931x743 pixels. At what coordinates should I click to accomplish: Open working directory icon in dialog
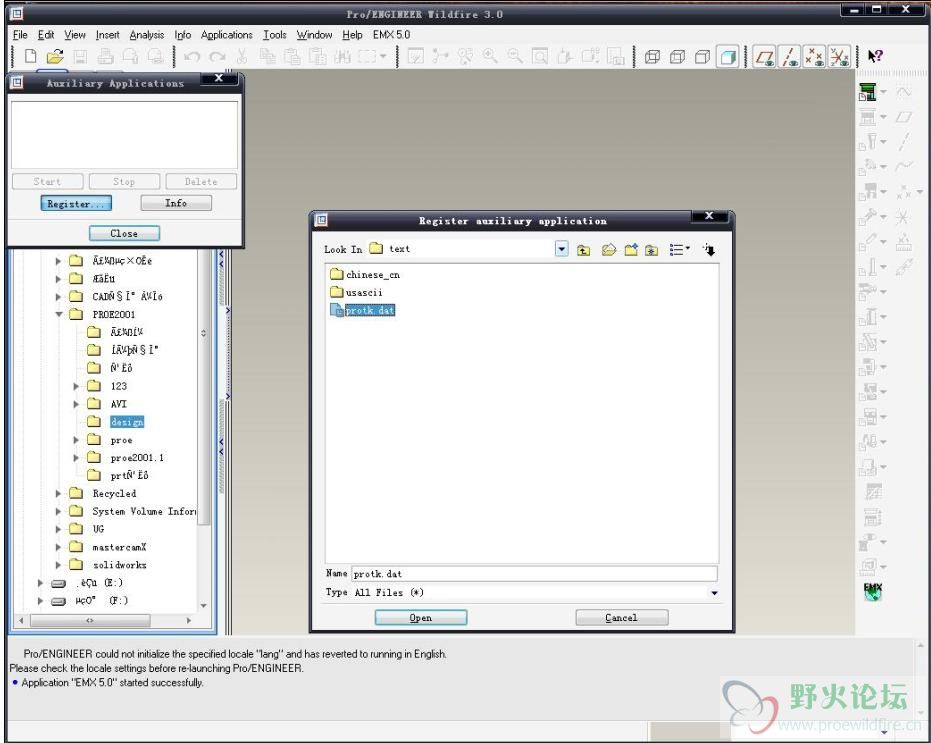pyautogui.click(x=609, y=250)
